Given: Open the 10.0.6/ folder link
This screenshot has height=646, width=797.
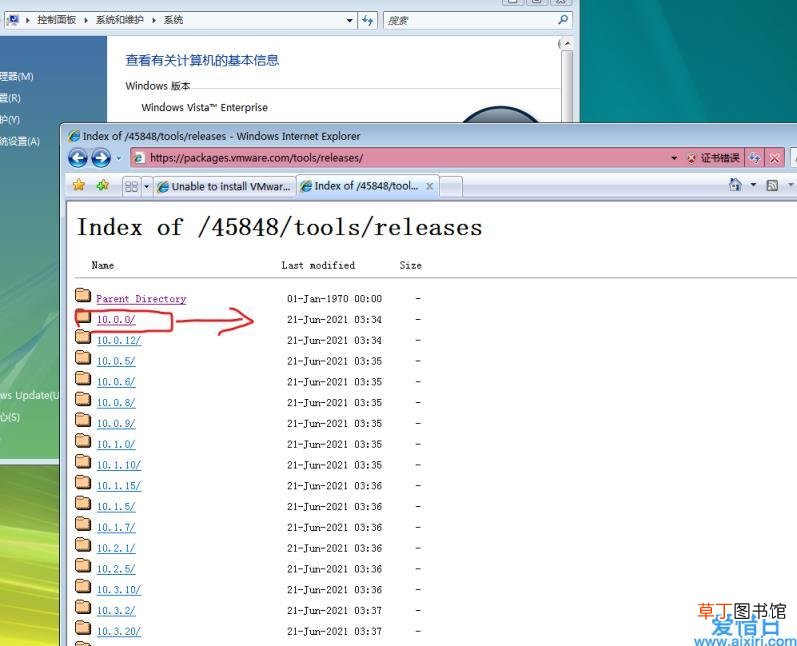Looking at the screenshot, I should 116,382.
